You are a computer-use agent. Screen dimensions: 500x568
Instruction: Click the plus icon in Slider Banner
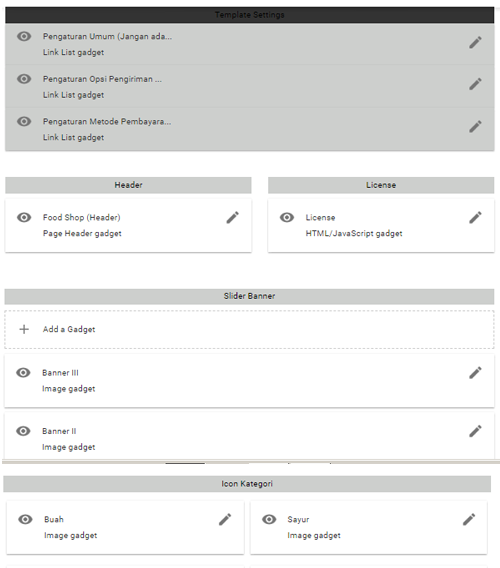click(x=24, y=329)
